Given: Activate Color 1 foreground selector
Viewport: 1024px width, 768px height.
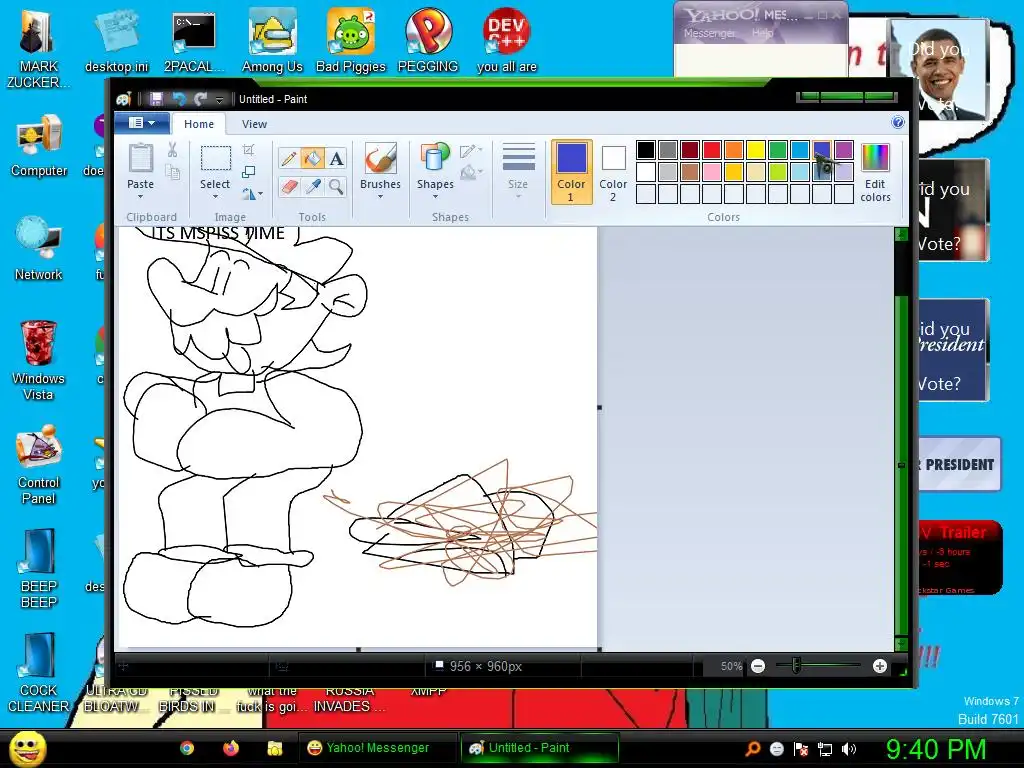Looking at the screenshot, I should (x=571, y=172).
